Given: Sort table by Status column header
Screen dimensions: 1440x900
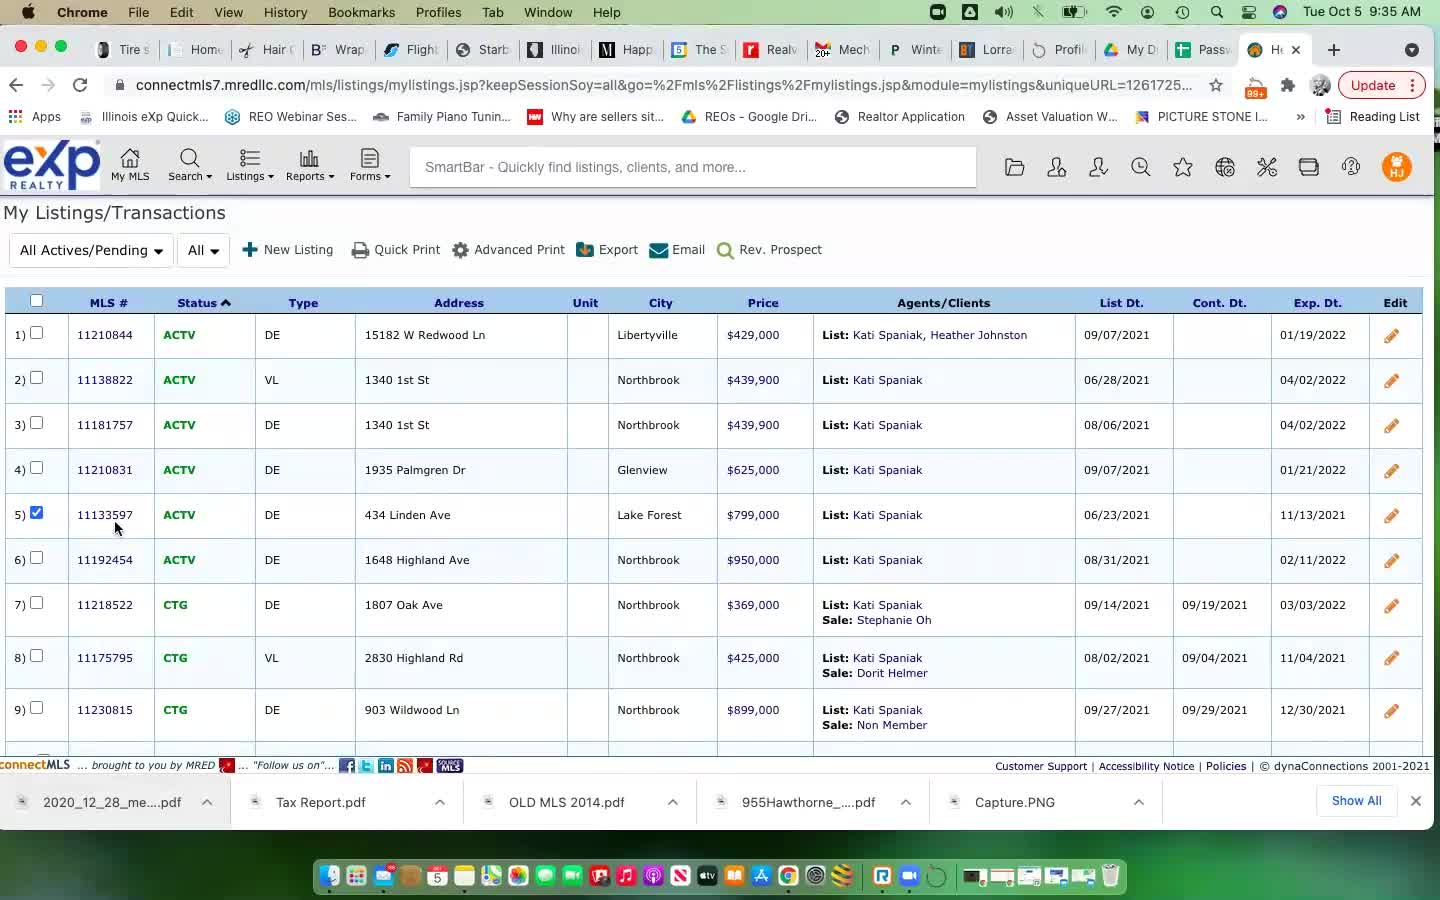Looking at the screenshot, I should (x=203, y=303).
